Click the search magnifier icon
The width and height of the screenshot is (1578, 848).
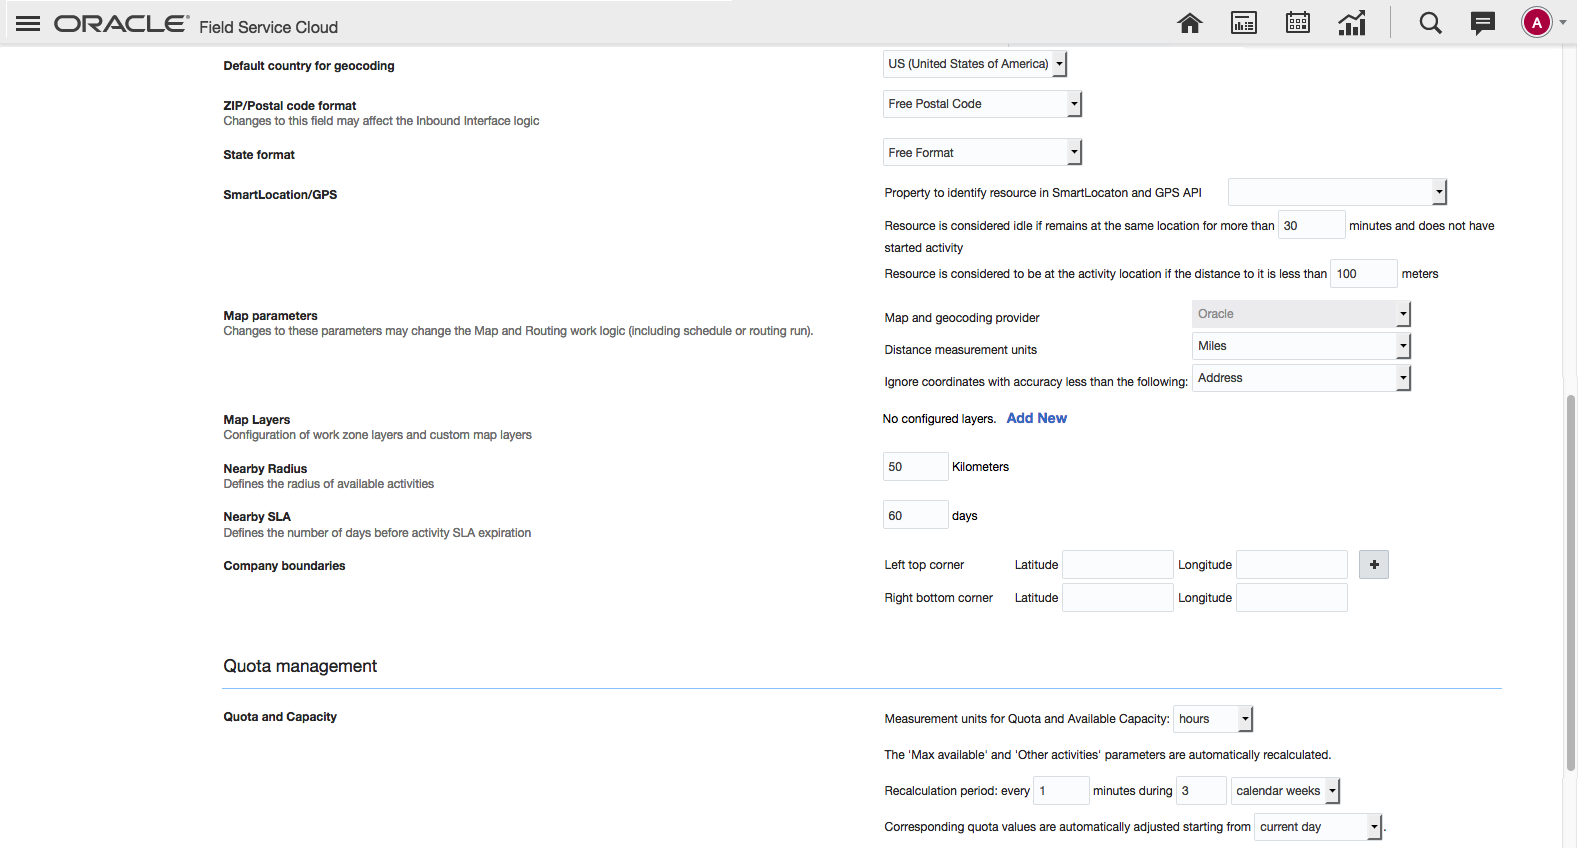[1430, 23]
